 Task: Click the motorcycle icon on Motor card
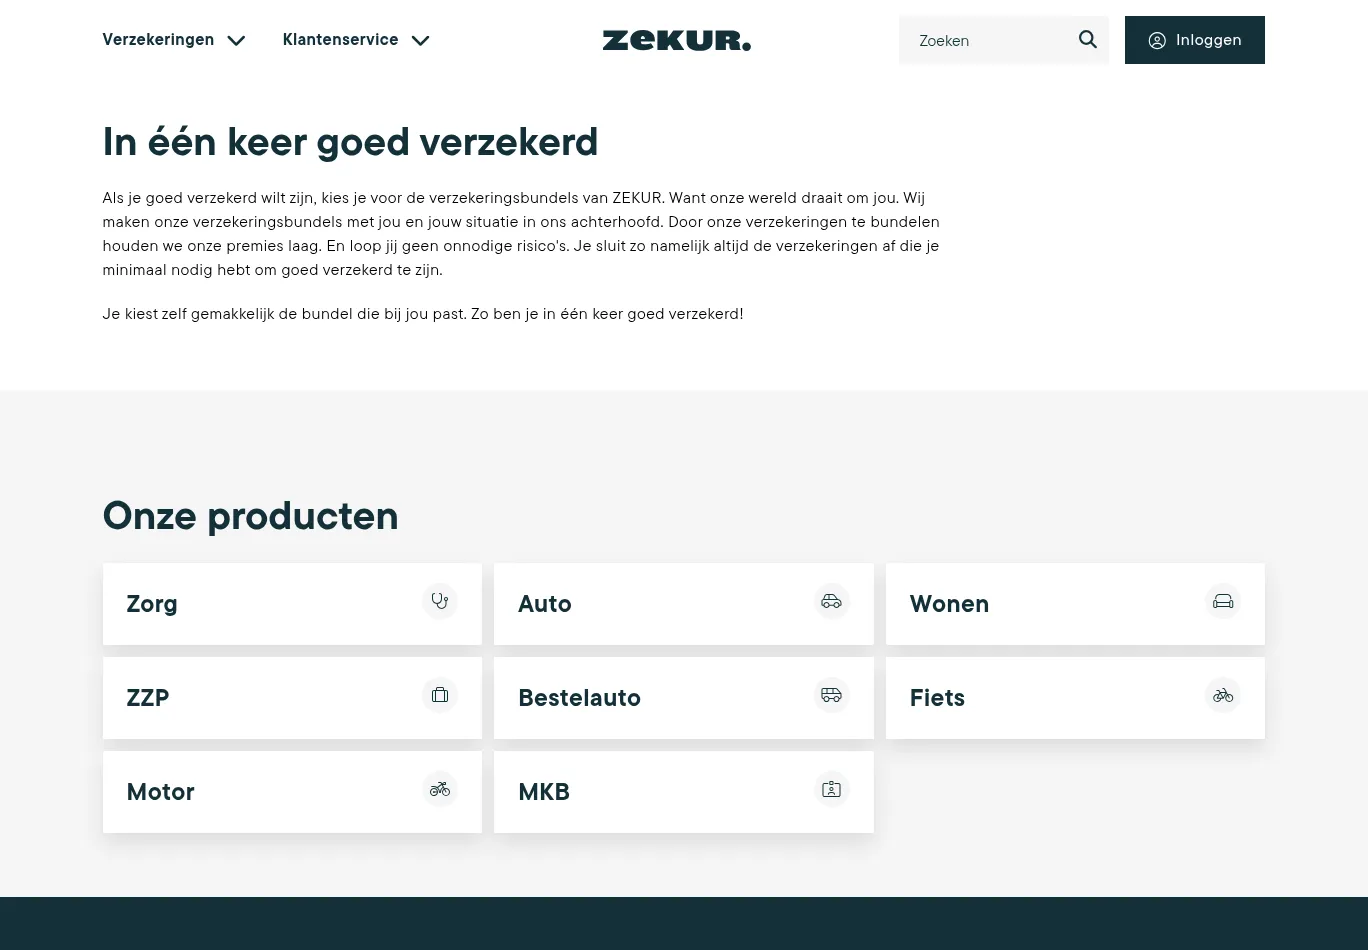tap(439, 789)
